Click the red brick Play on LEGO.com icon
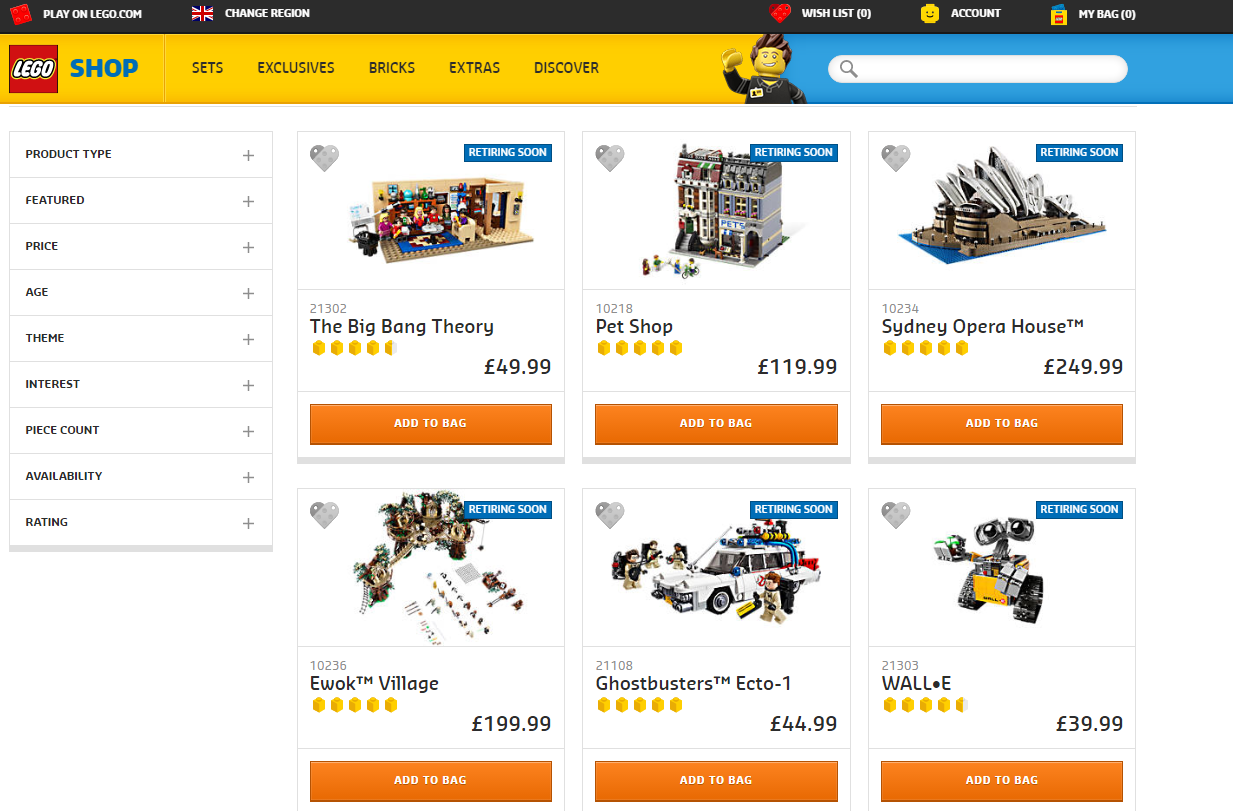 point(21,14)
